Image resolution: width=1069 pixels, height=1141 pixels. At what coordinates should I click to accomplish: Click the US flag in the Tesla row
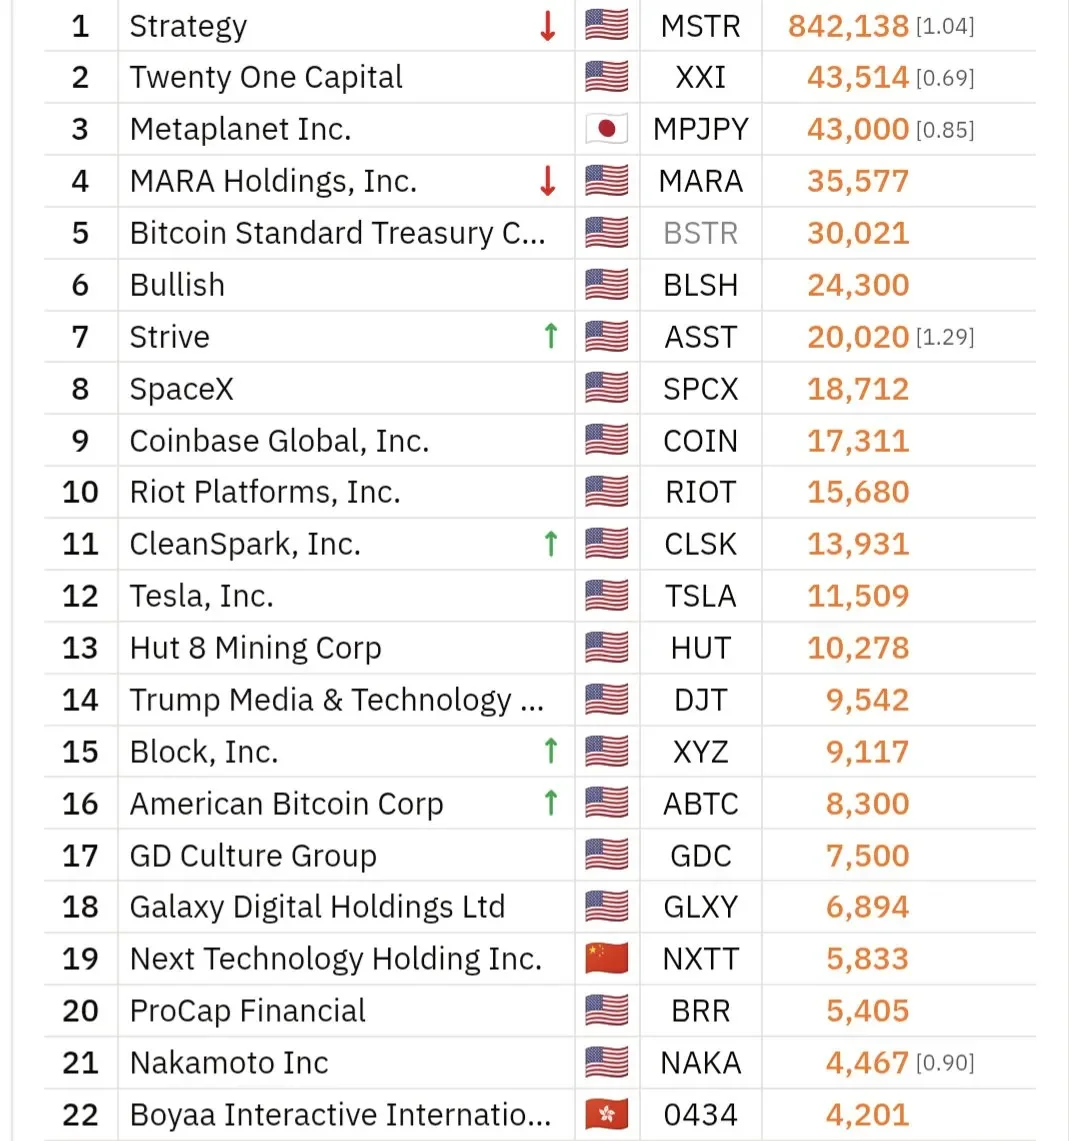(x=606, y=596)
